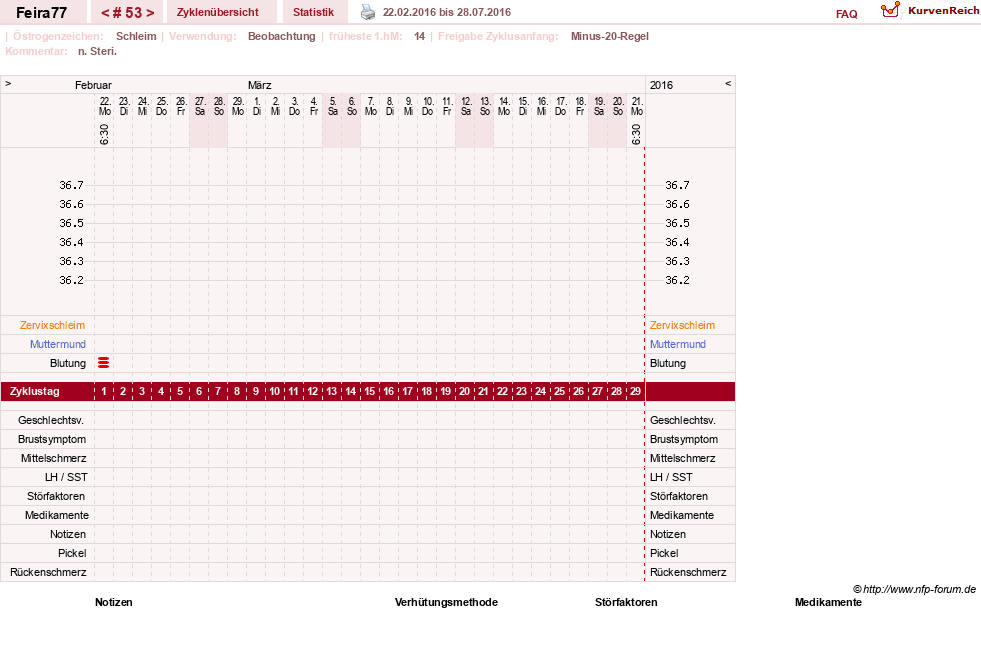
Task: Click the date range 22.02.2016 bis 28.07.2016
Action: point(447,12)
